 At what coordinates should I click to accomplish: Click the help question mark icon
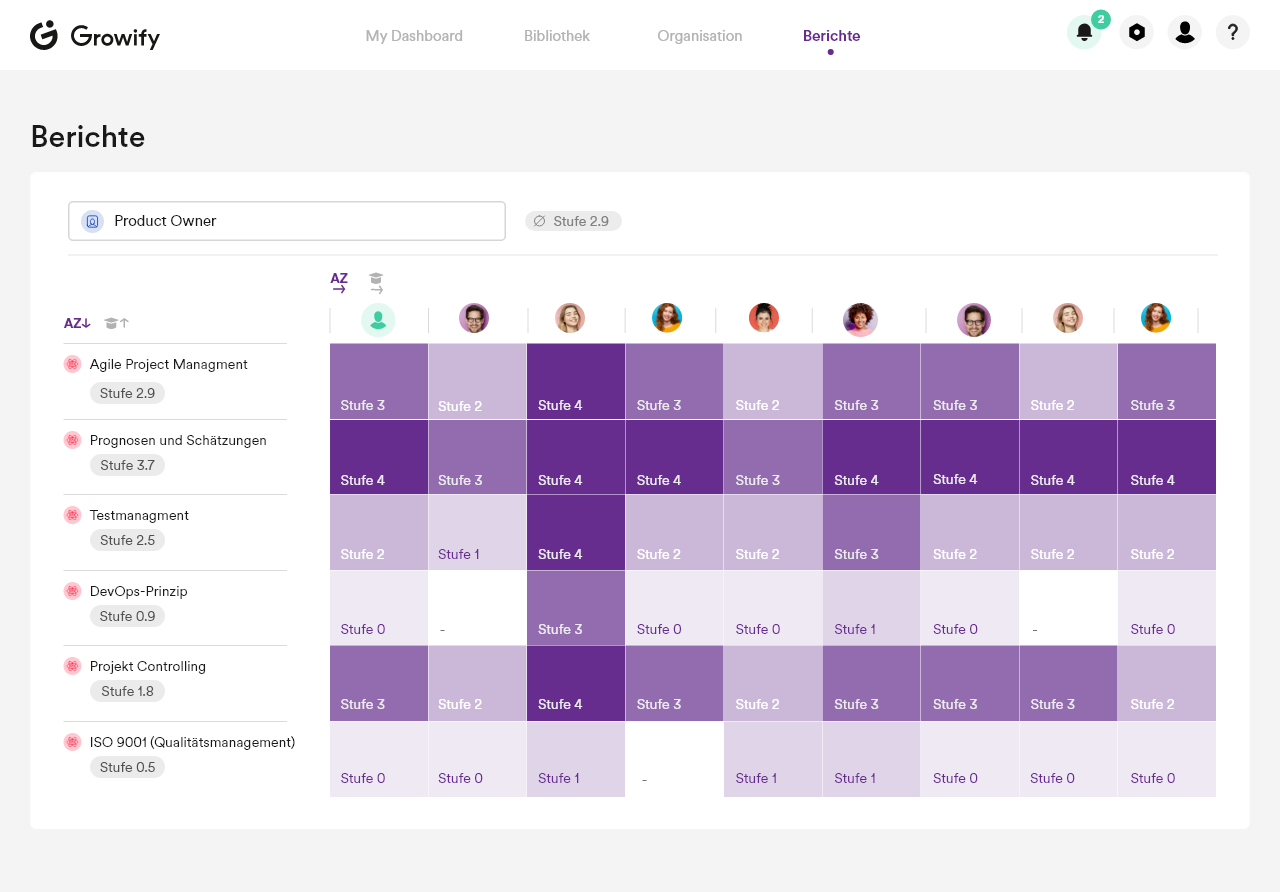coord(1233,33)
